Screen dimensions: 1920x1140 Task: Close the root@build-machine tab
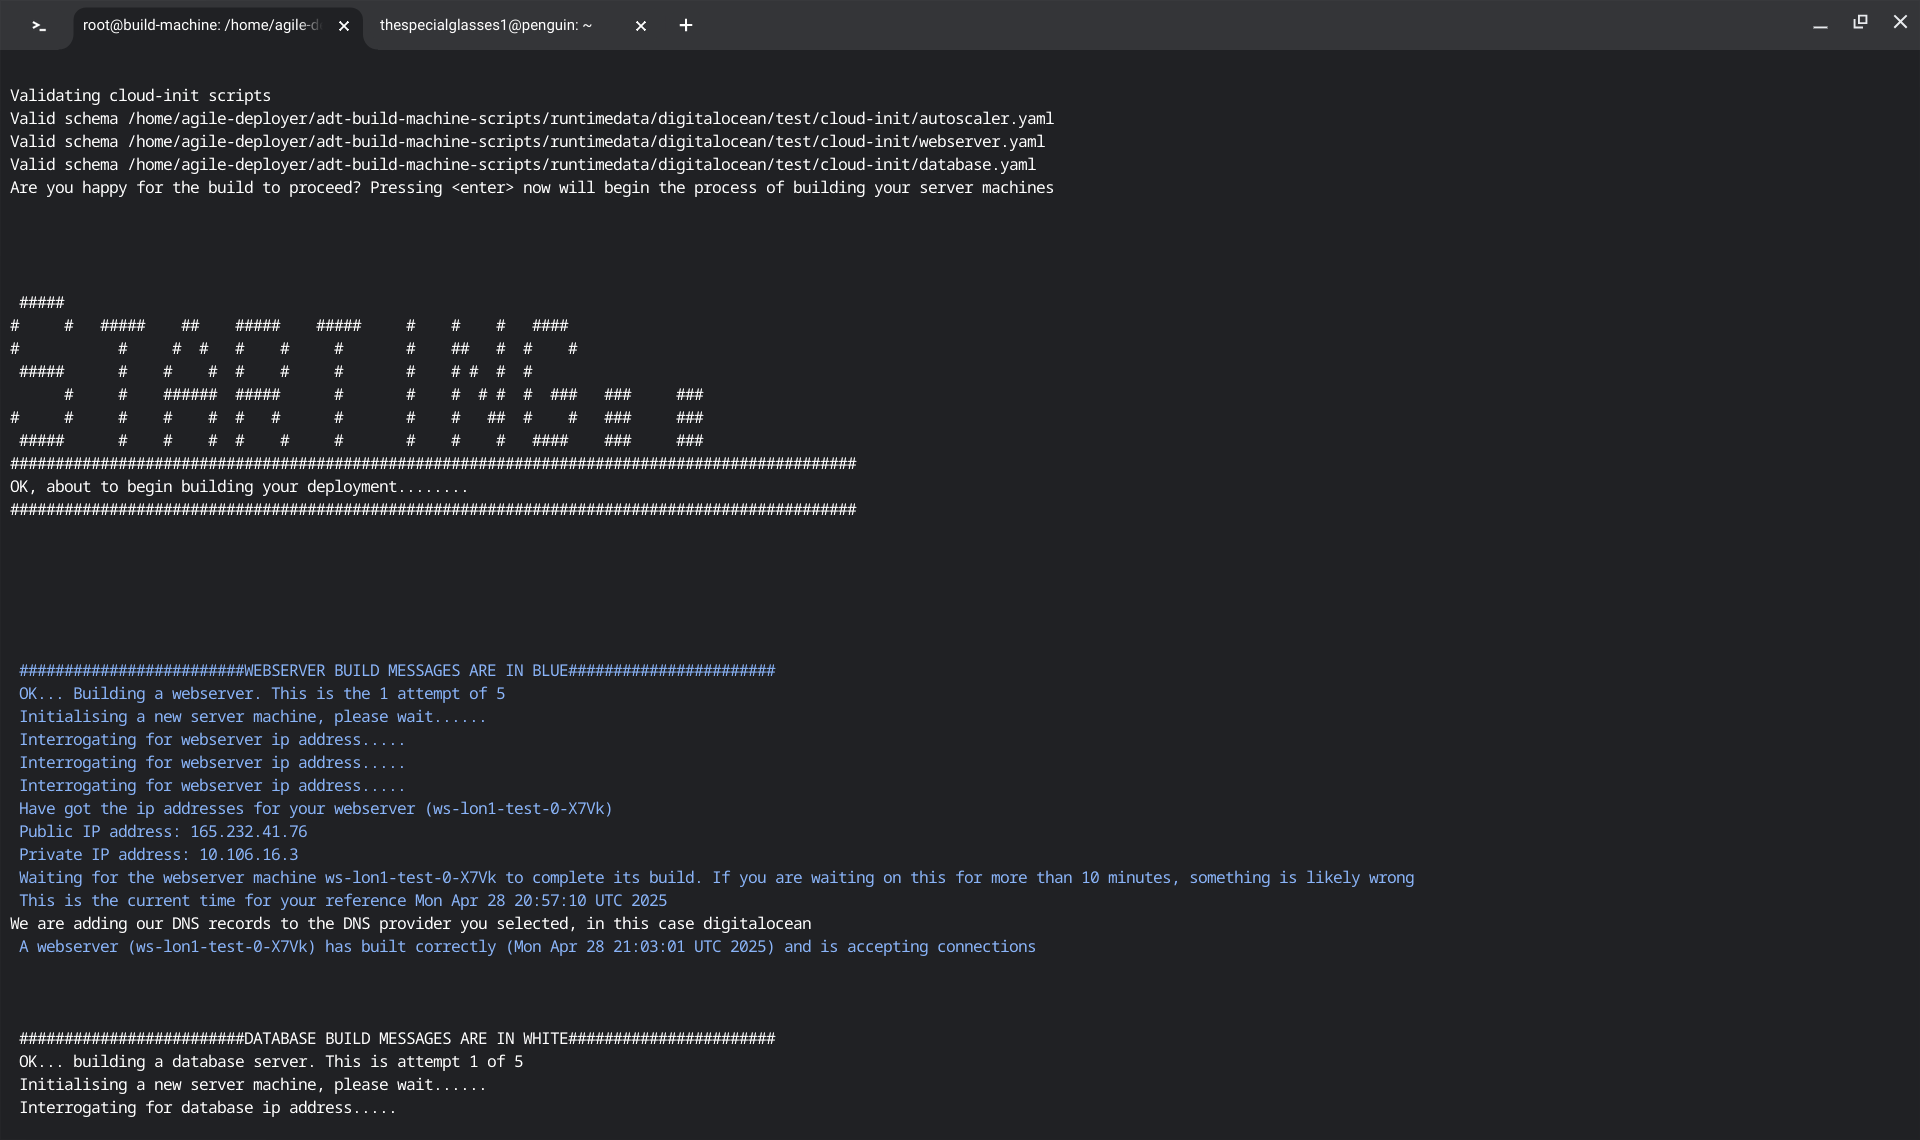[344, 26]
